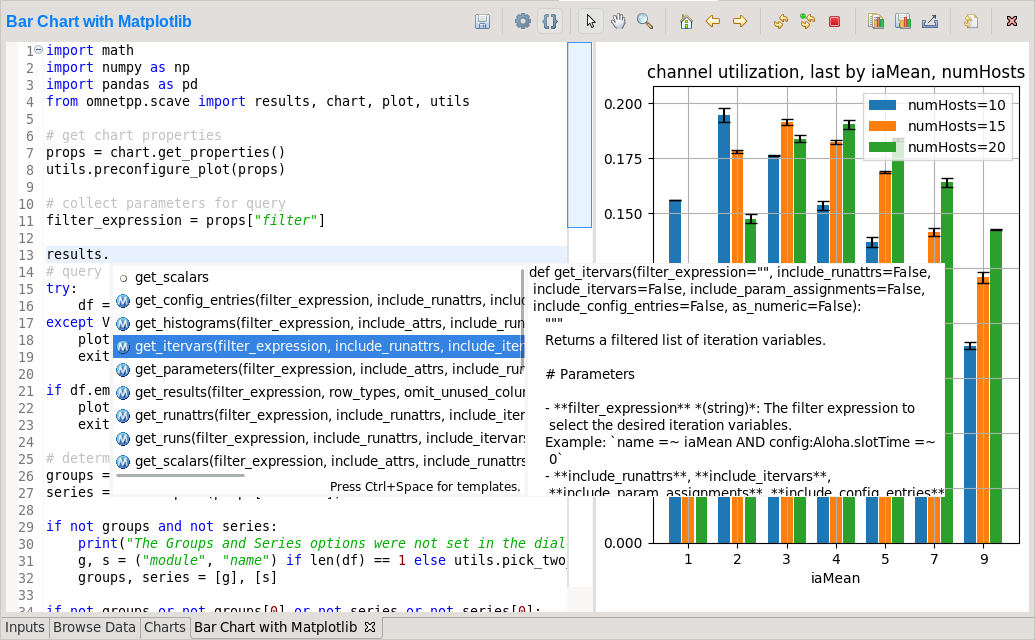The height and width of the screenshot is (640, 1035).
Task: Choose get_histograms completion item
Action: point(318,323)
